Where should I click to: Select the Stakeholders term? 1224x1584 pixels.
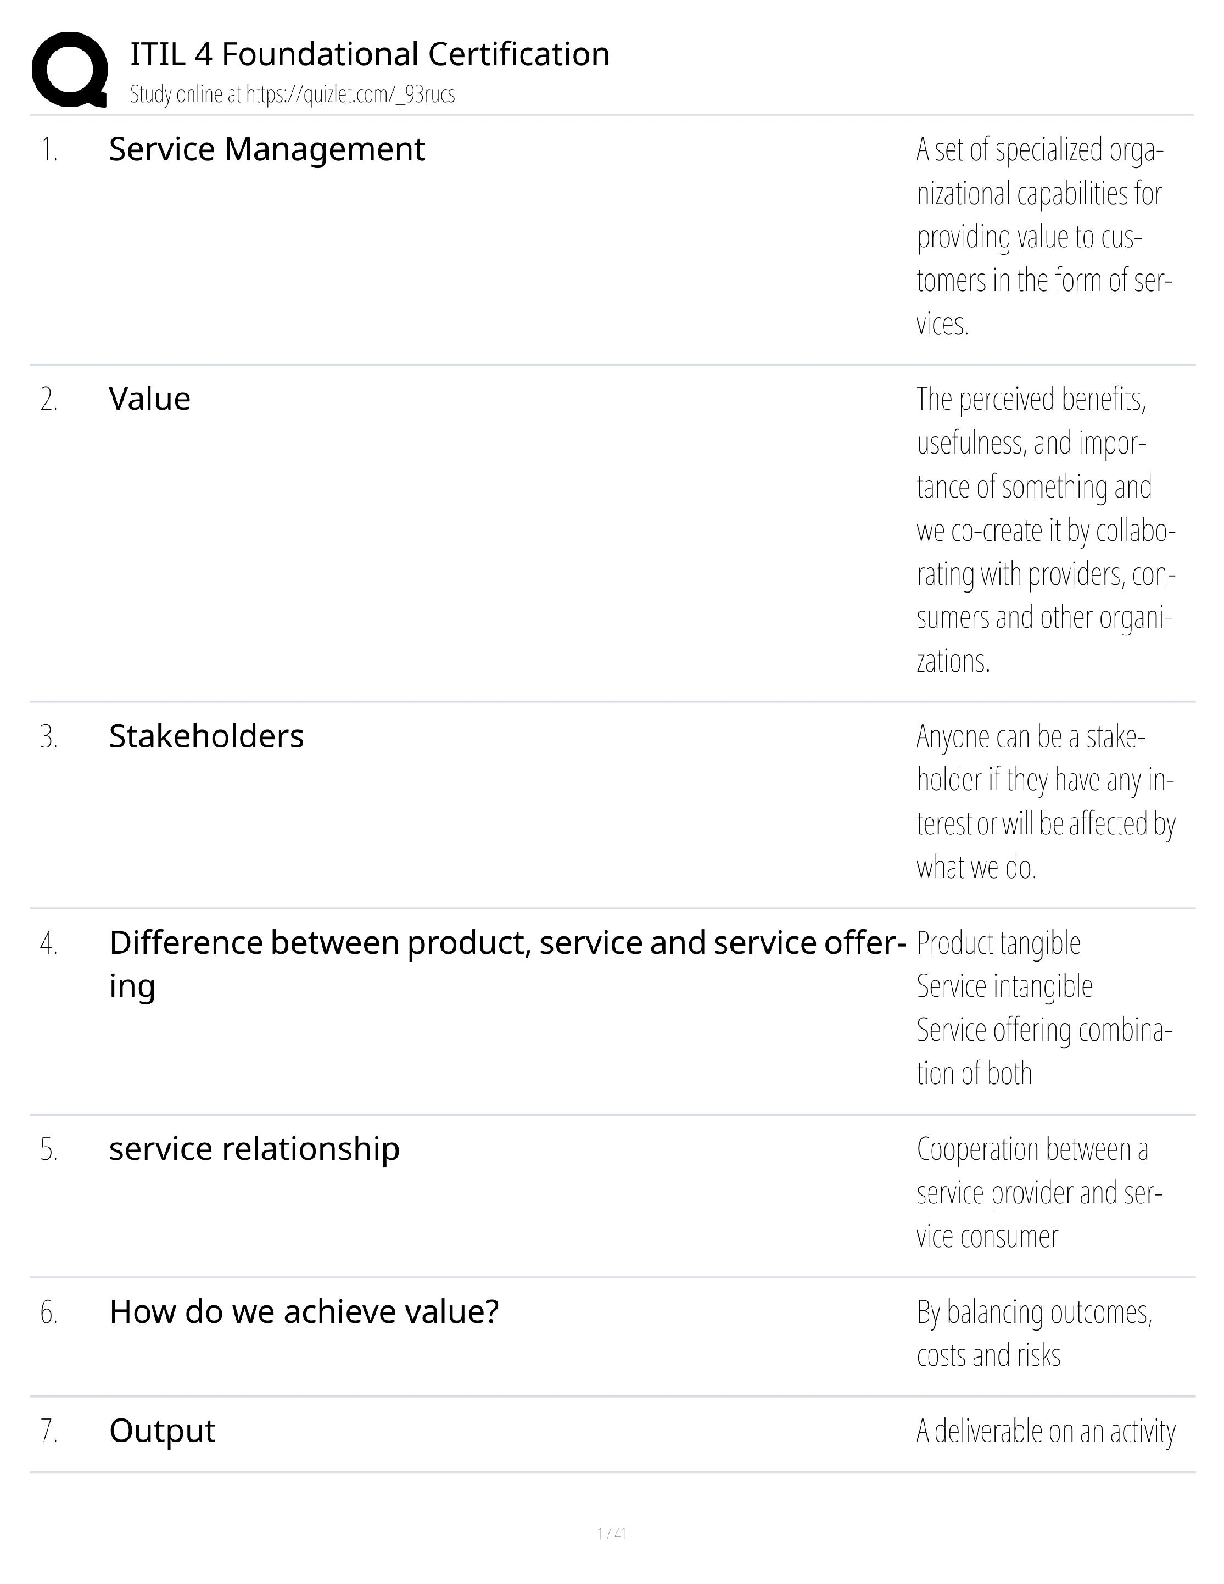206,736
